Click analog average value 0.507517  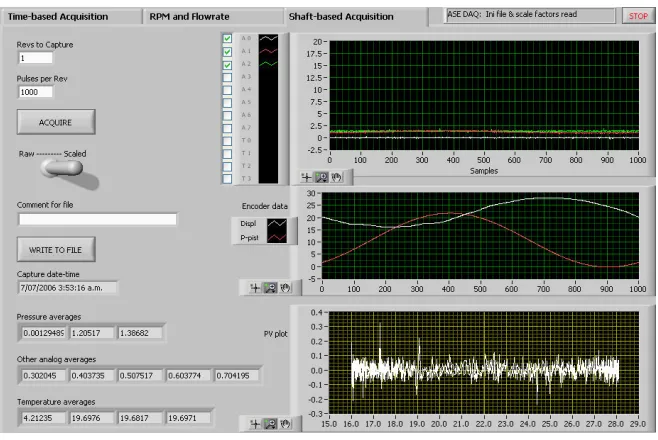[140, 375]
